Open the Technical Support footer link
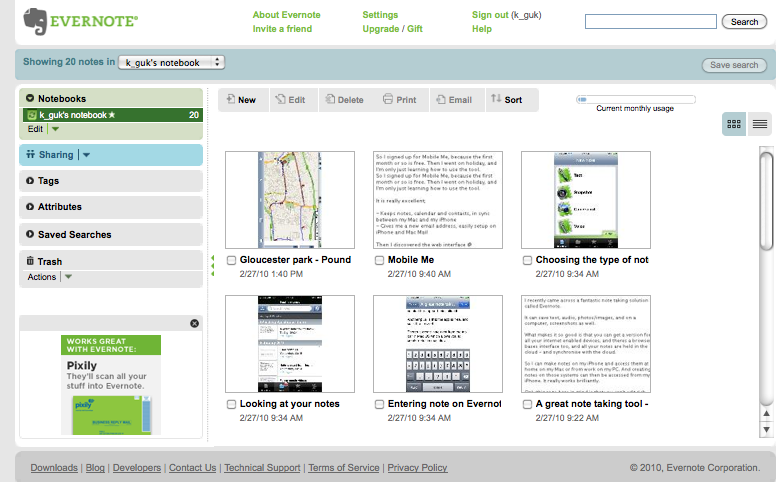 tap(262, 468)
